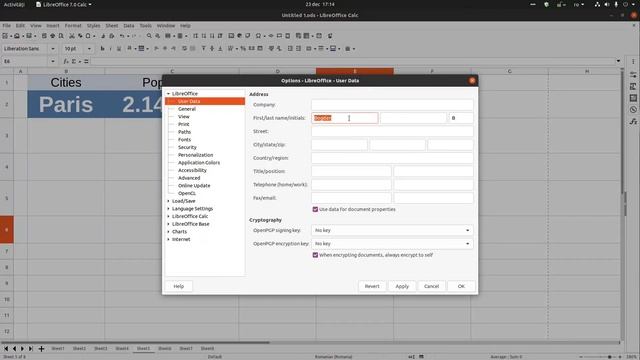
Task: Open the Sheet menu in the menu bar
Action: pyautogui.click(x=111, y=26)
